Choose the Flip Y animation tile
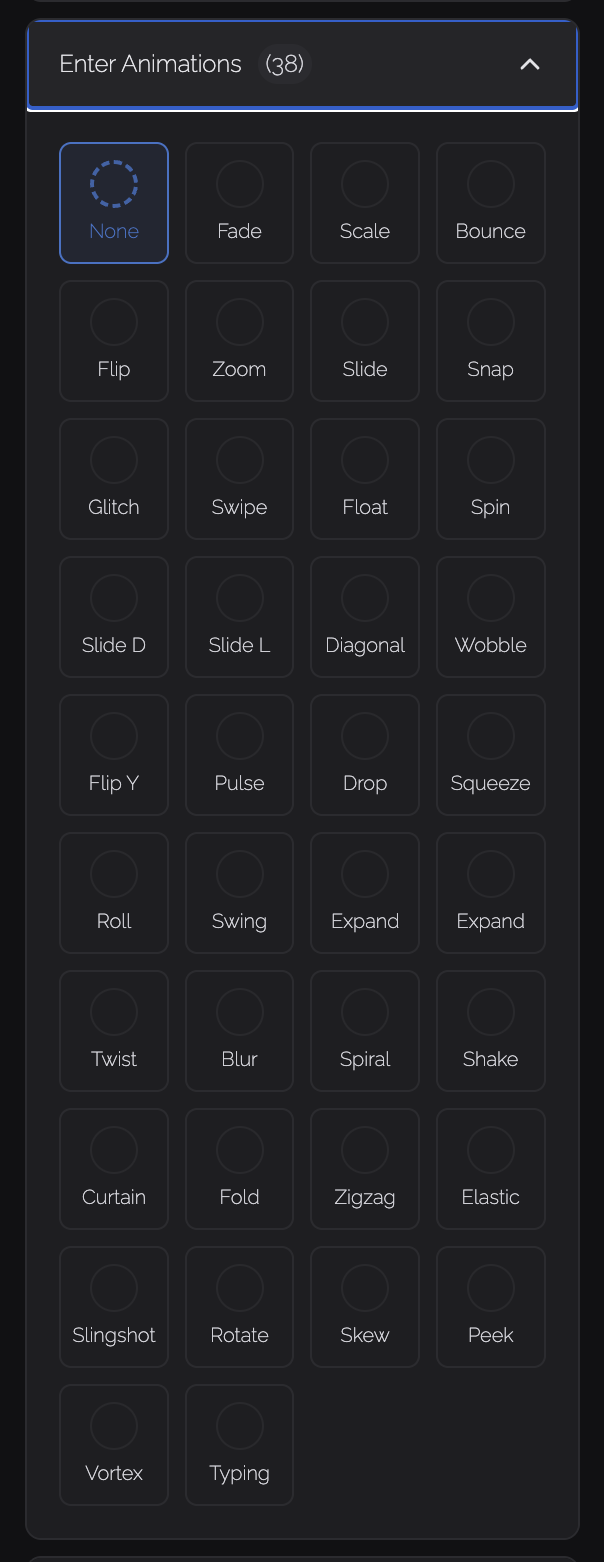This screenshot has height=1562, width=604. pyautogui.click(x=114, y=755)
